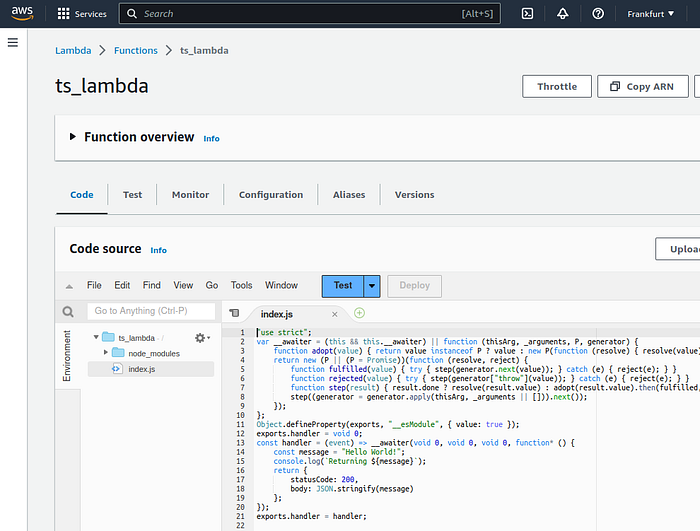Image resolution: width=700 pixels, height=531 pixels.
Task: Select index.js in the file tree
Action: (151, 369)
